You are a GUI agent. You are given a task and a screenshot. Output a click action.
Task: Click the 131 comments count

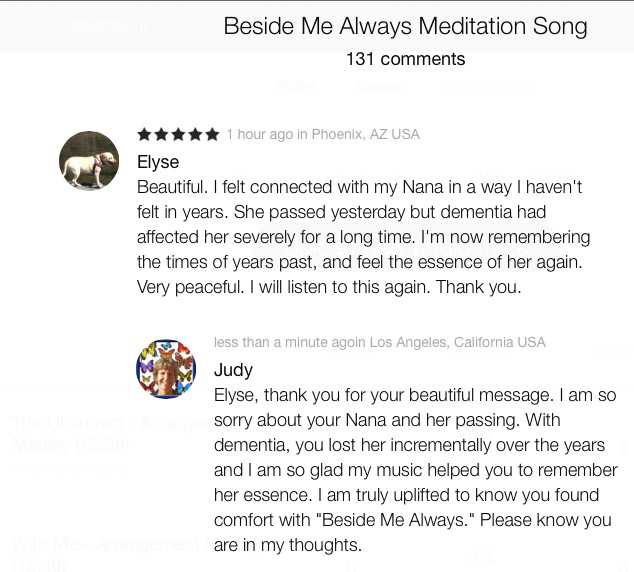click(405, 59)
